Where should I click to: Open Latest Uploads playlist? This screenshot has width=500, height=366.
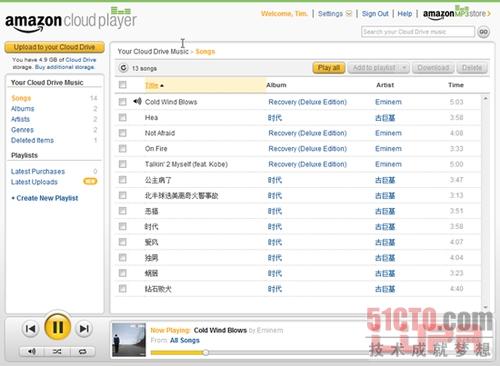tap(34, 182)
